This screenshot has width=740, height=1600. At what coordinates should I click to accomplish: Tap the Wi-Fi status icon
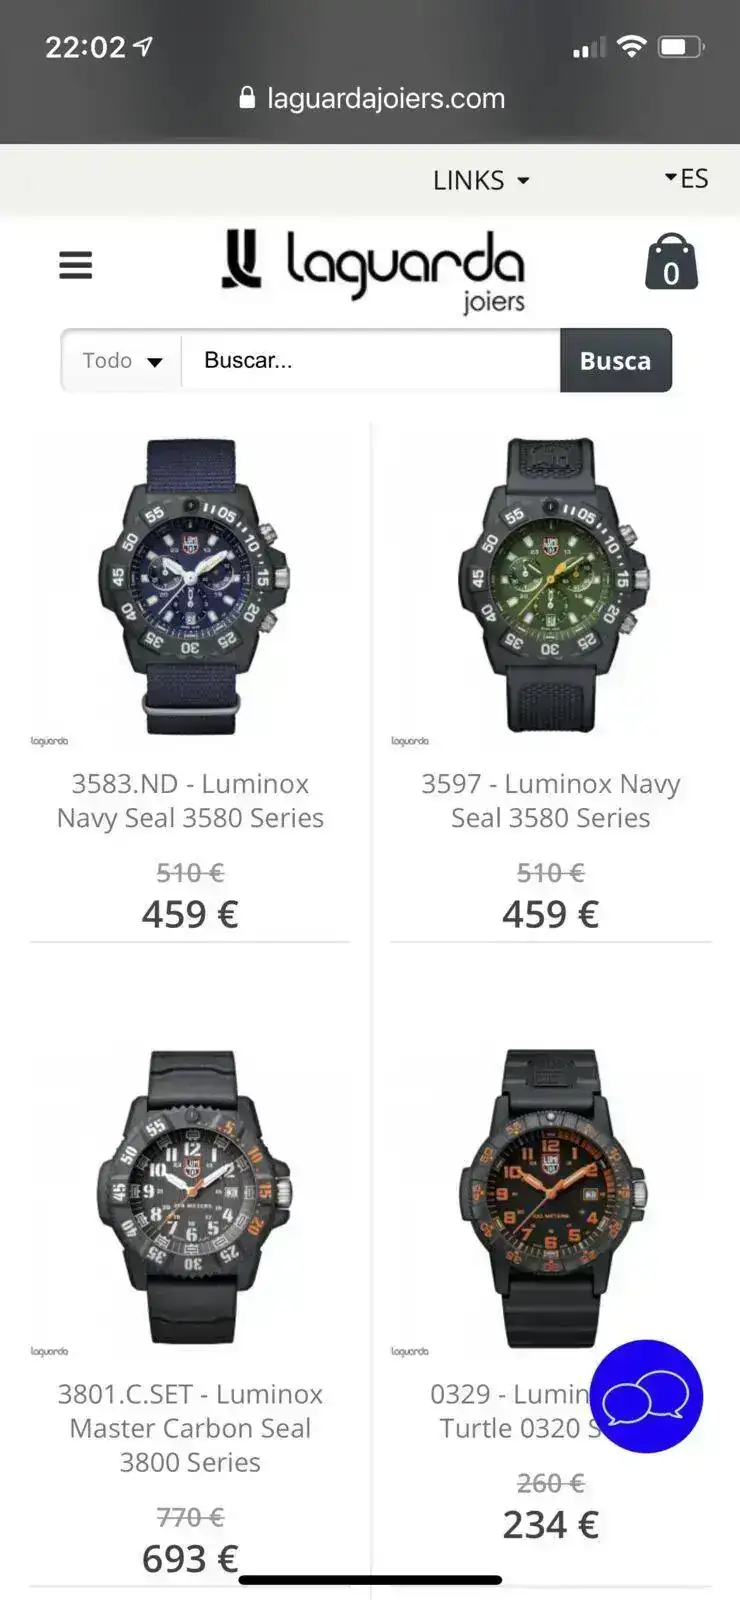631,46
